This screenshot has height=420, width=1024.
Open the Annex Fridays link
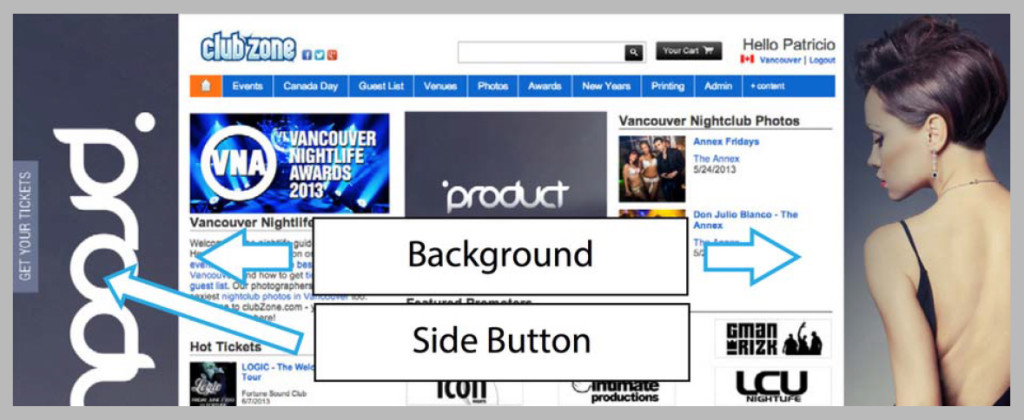[726, 141]
